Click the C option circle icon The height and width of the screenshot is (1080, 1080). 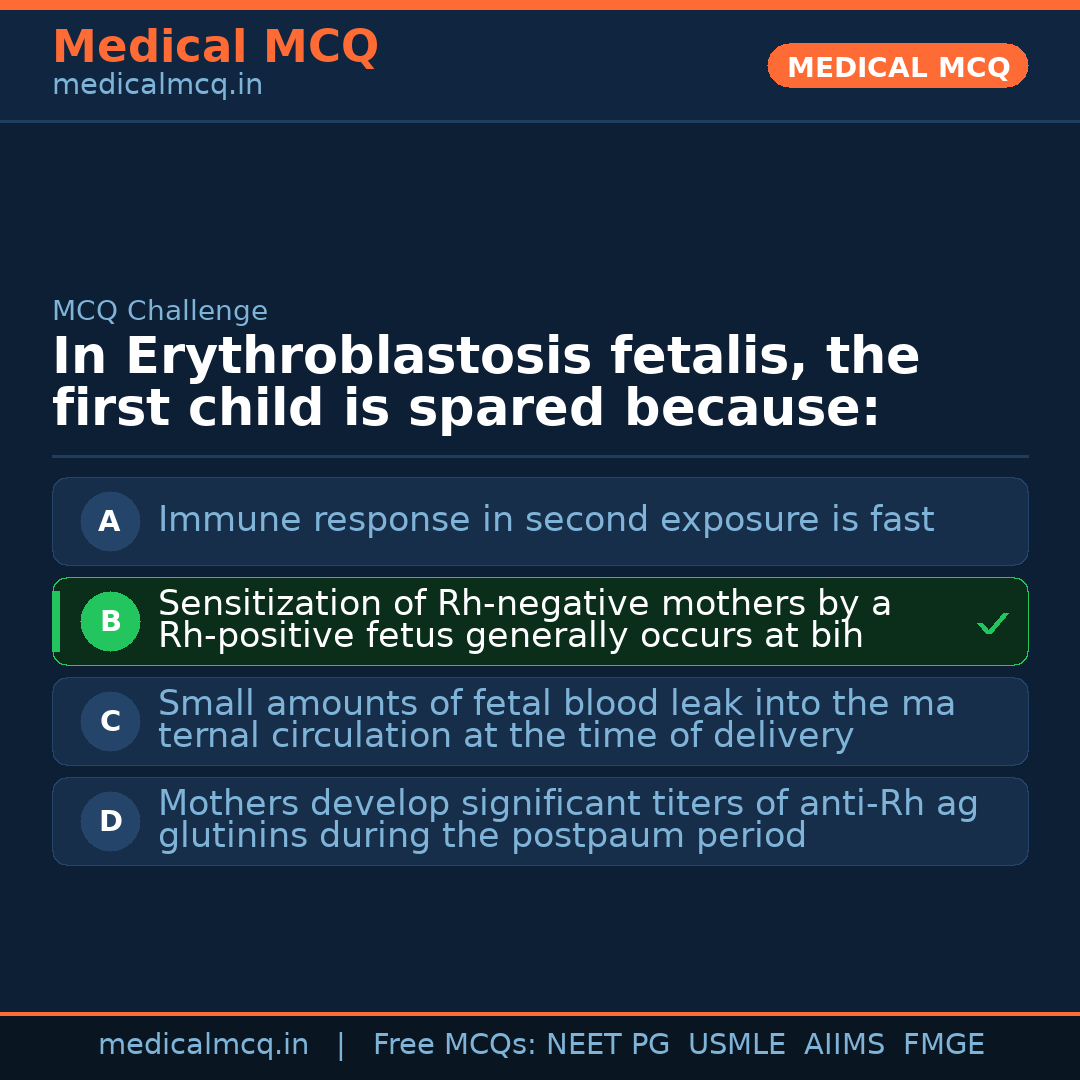110,721
